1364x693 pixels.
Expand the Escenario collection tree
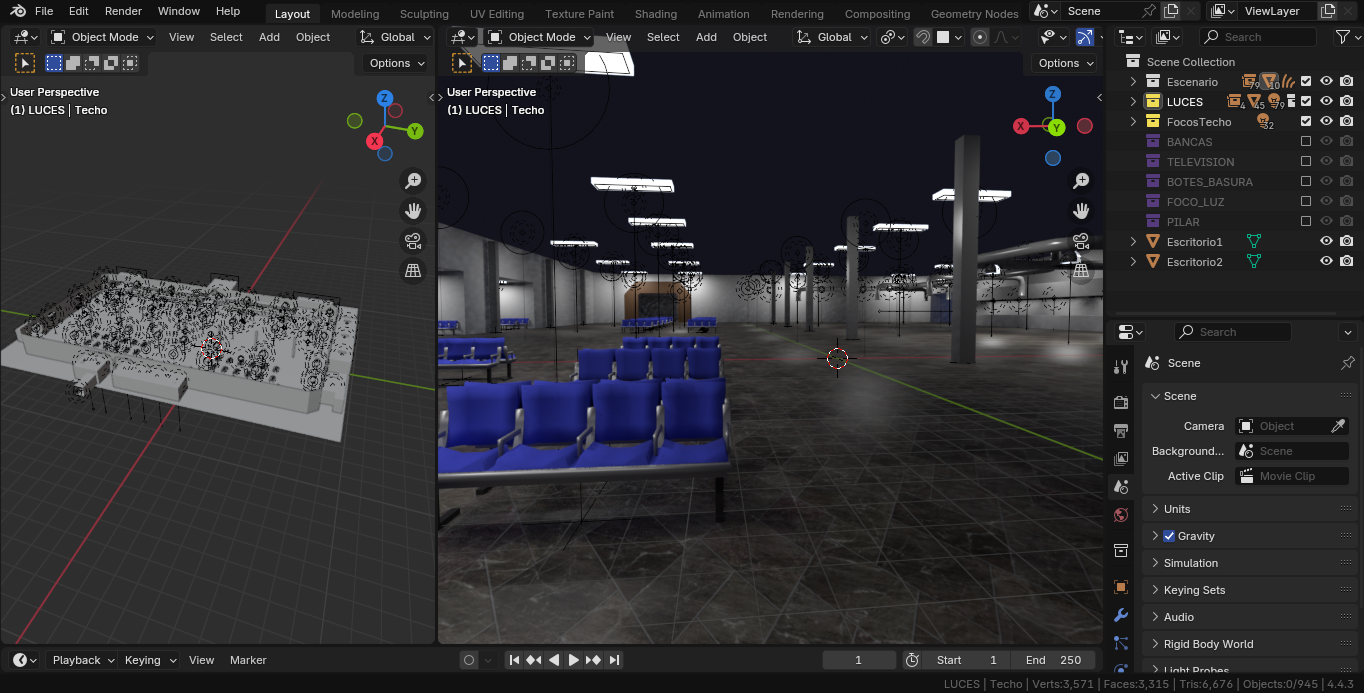pyautogui.click(x=1133, y=82)
